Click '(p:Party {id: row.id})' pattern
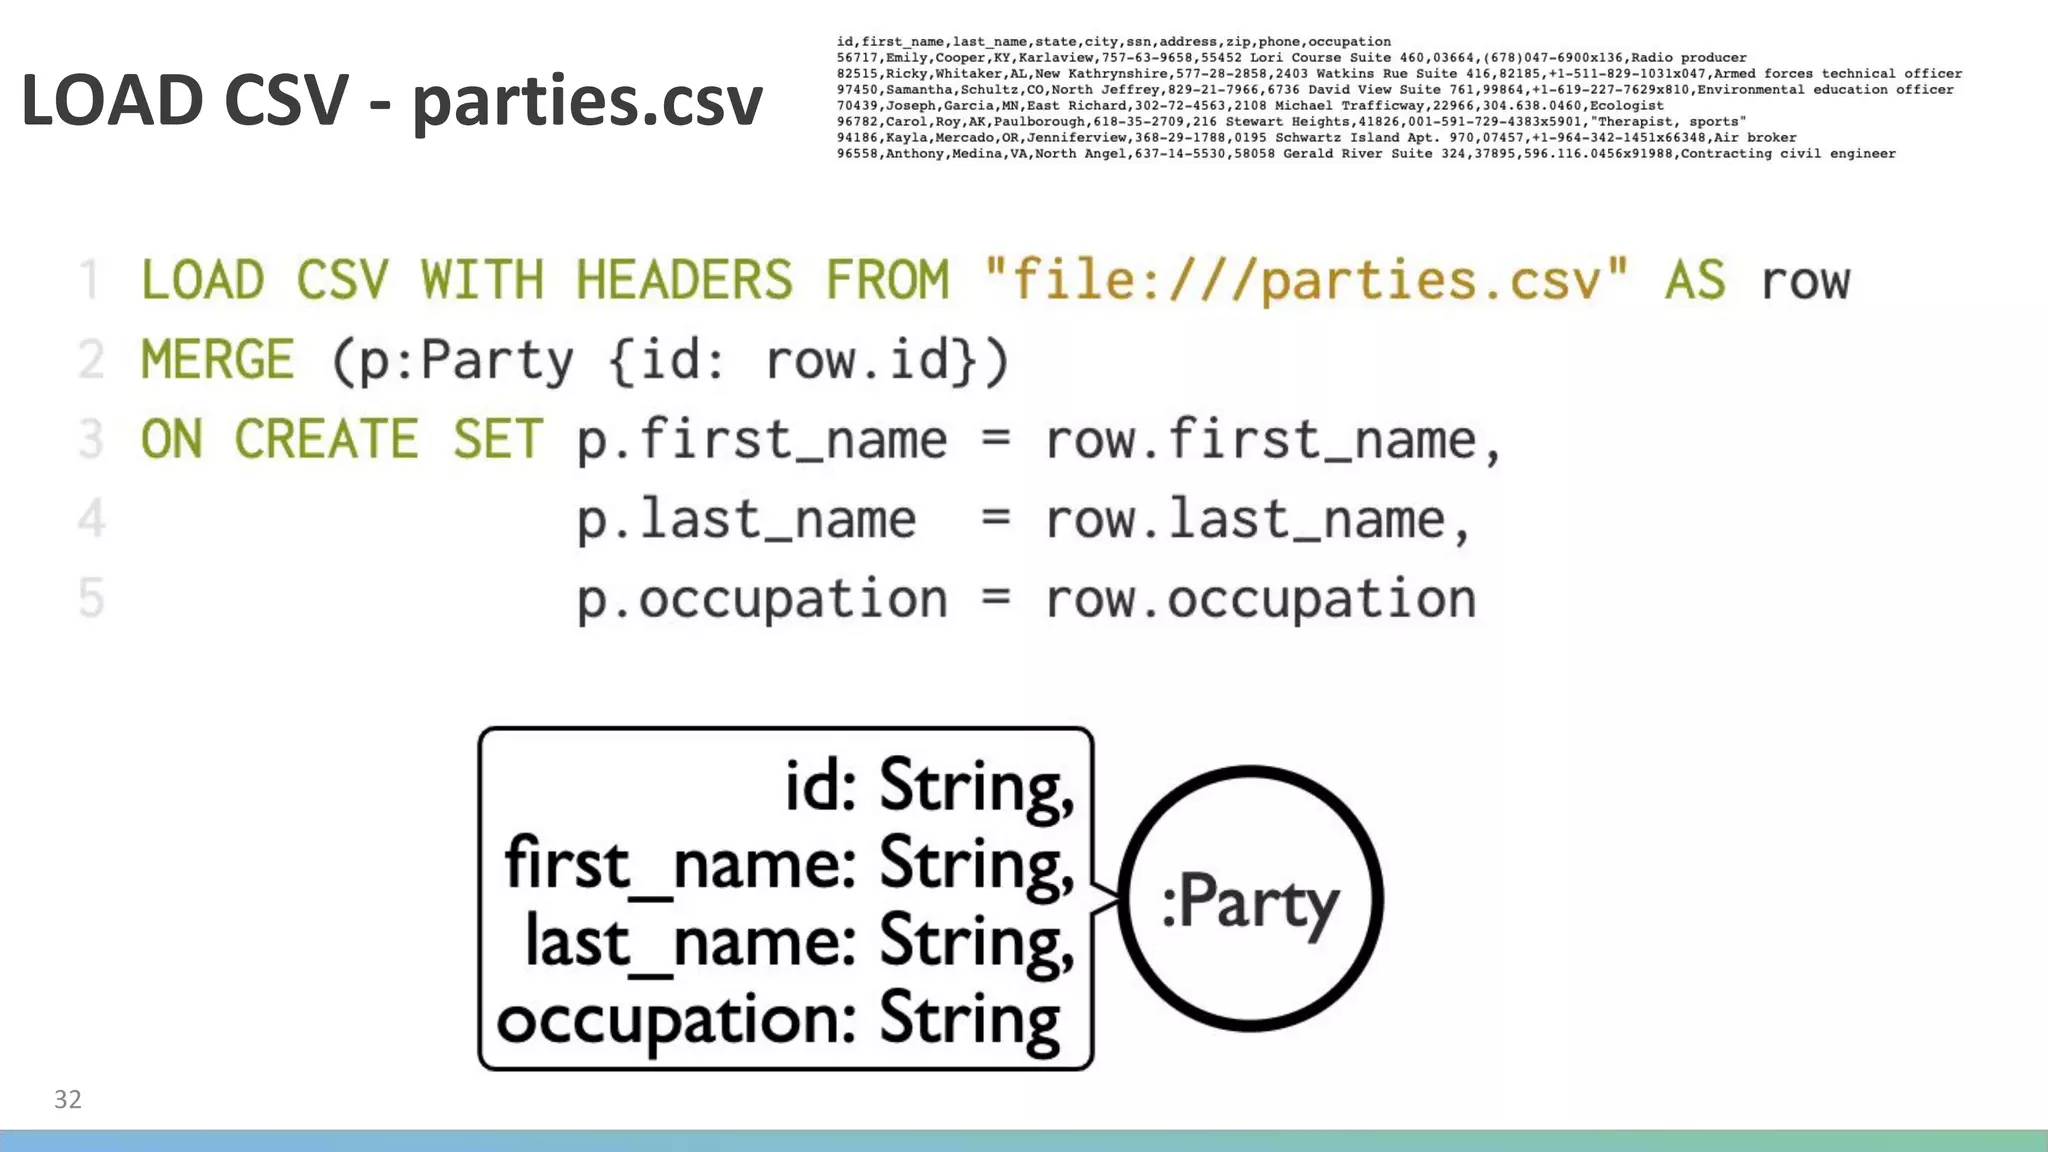2048x1152 pixels. click(670, 360)
